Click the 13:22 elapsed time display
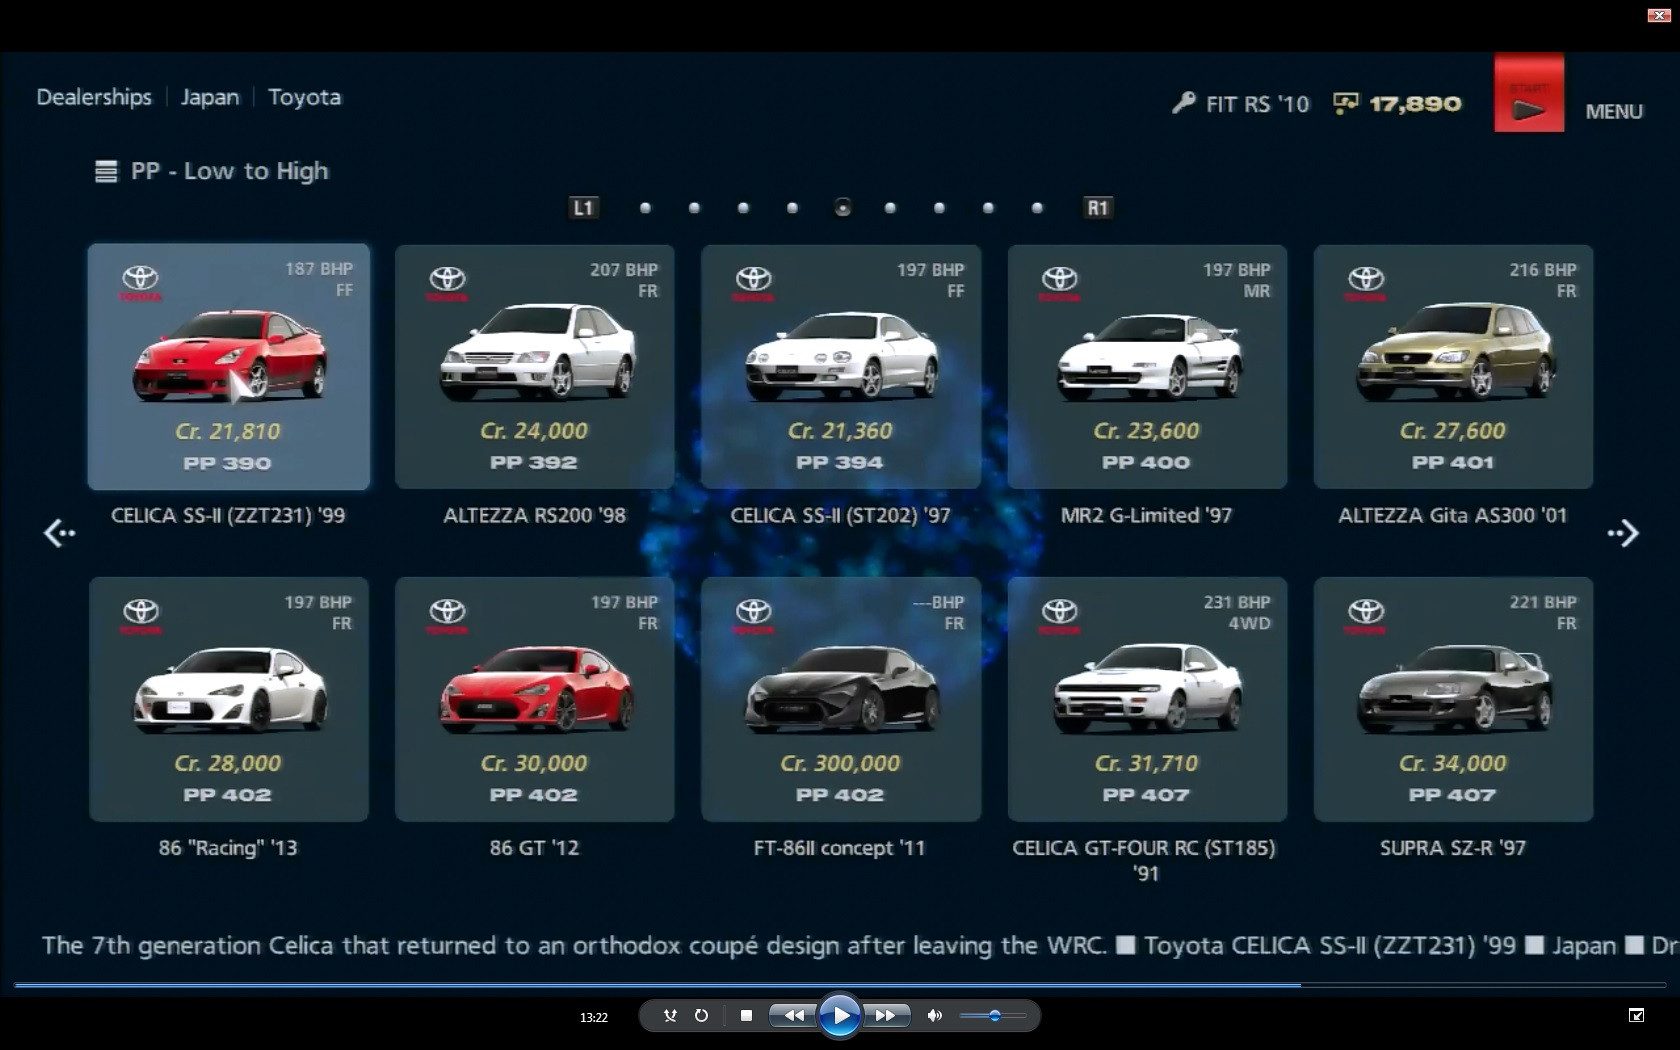Image resolution: width=1680 pixels, height=1050 pixels. 593,1017
